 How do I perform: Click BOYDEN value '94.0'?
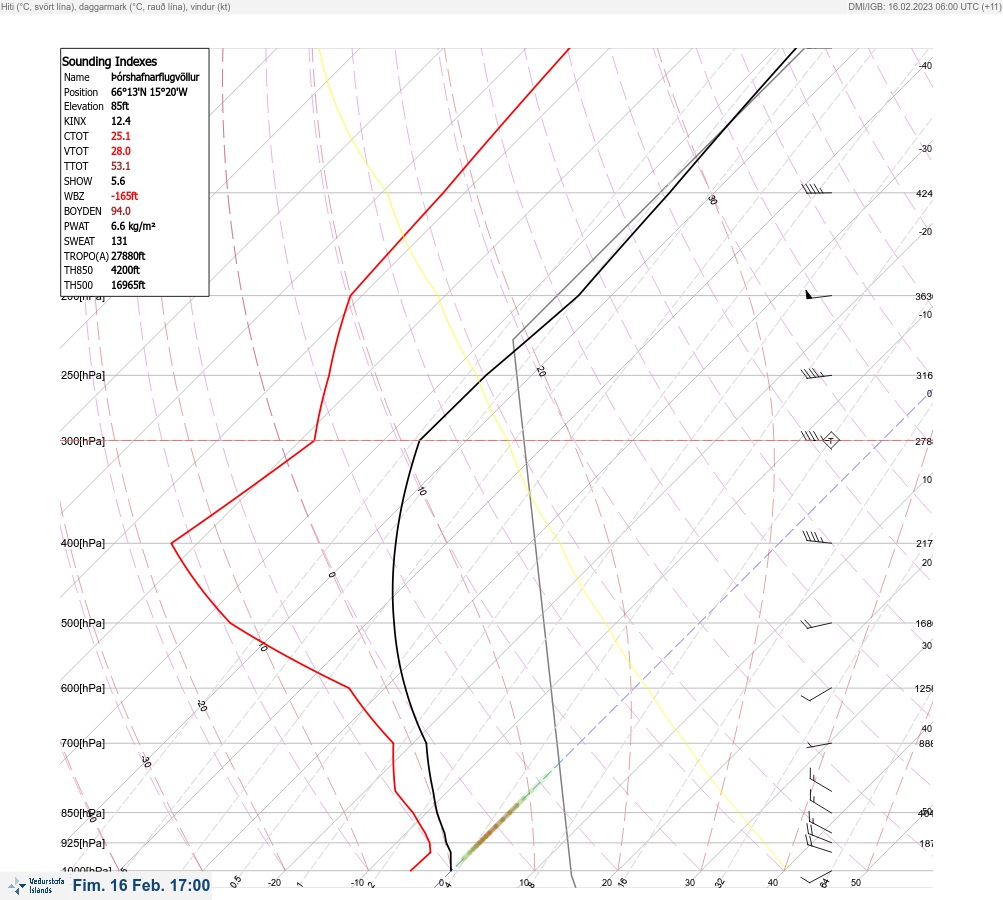(x=121, y=211)
